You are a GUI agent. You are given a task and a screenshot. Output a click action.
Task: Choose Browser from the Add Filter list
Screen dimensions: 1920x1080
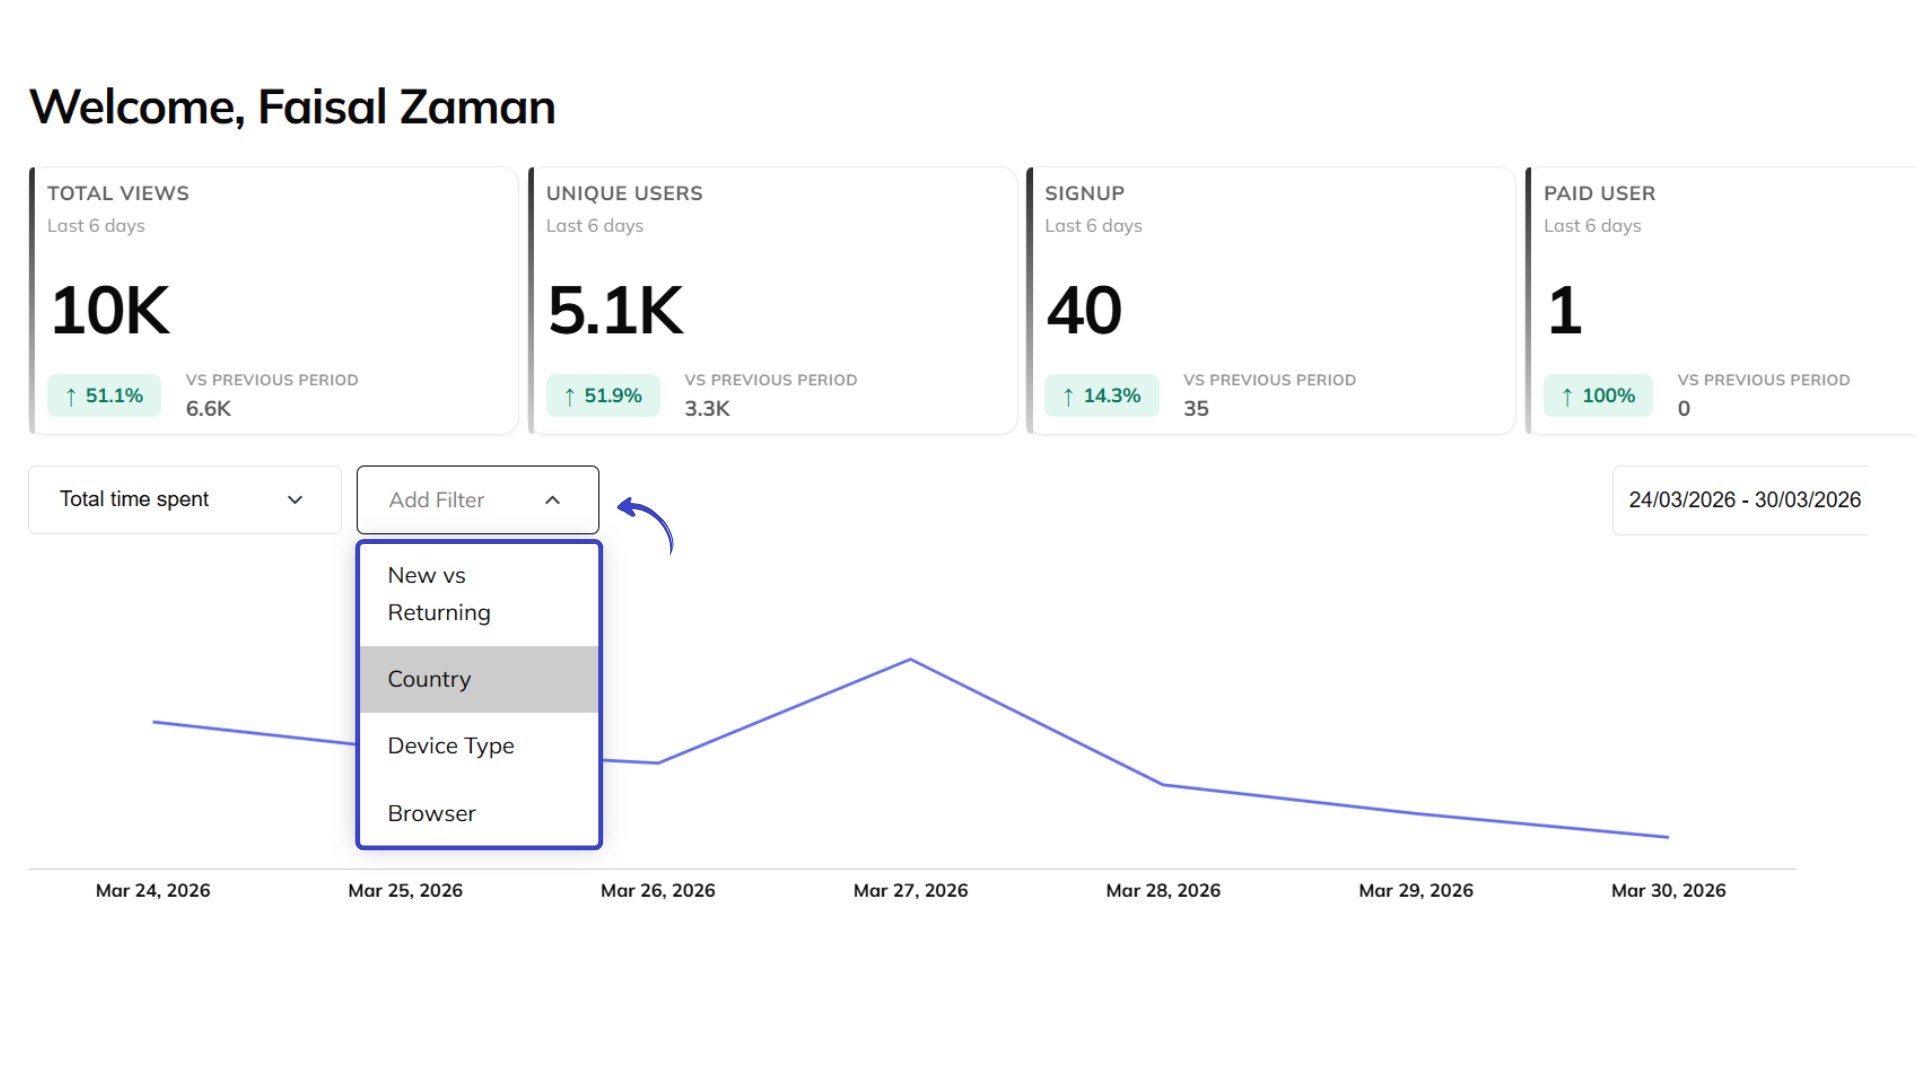(431, 813)
